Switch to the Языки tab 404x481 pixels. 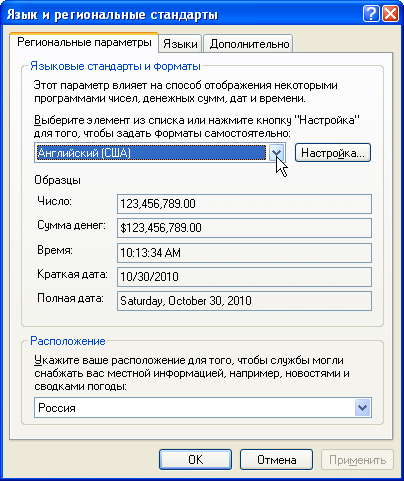(180, 44)
